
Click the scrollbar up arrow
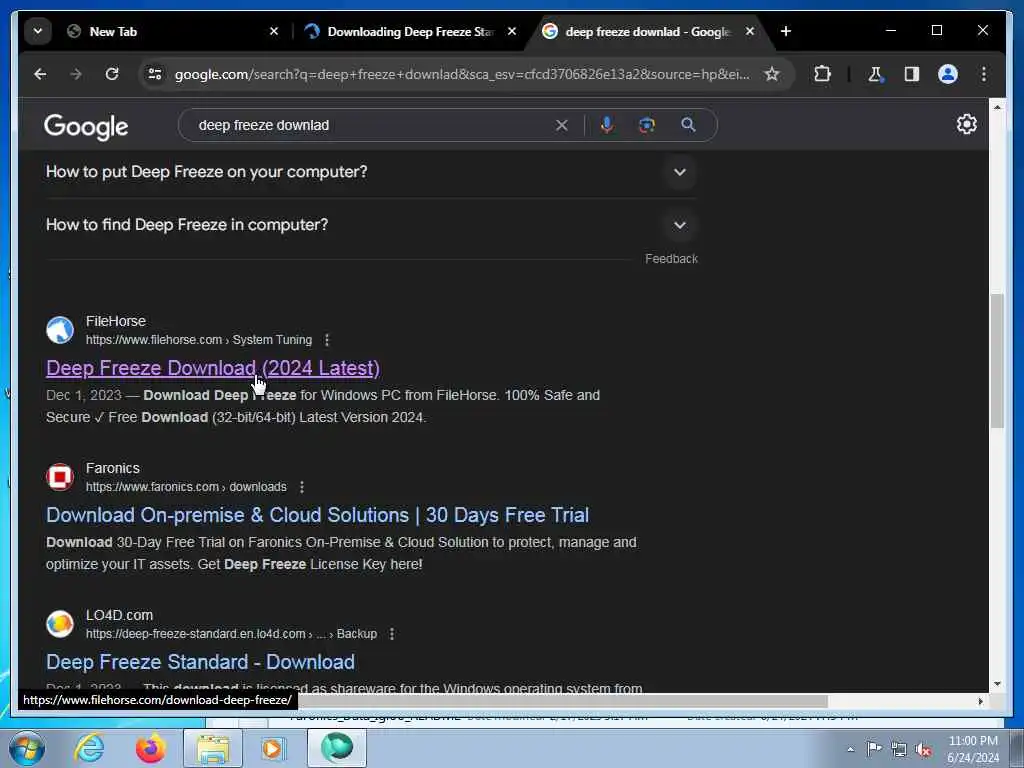pyautogui.click(x=997, y=107)
